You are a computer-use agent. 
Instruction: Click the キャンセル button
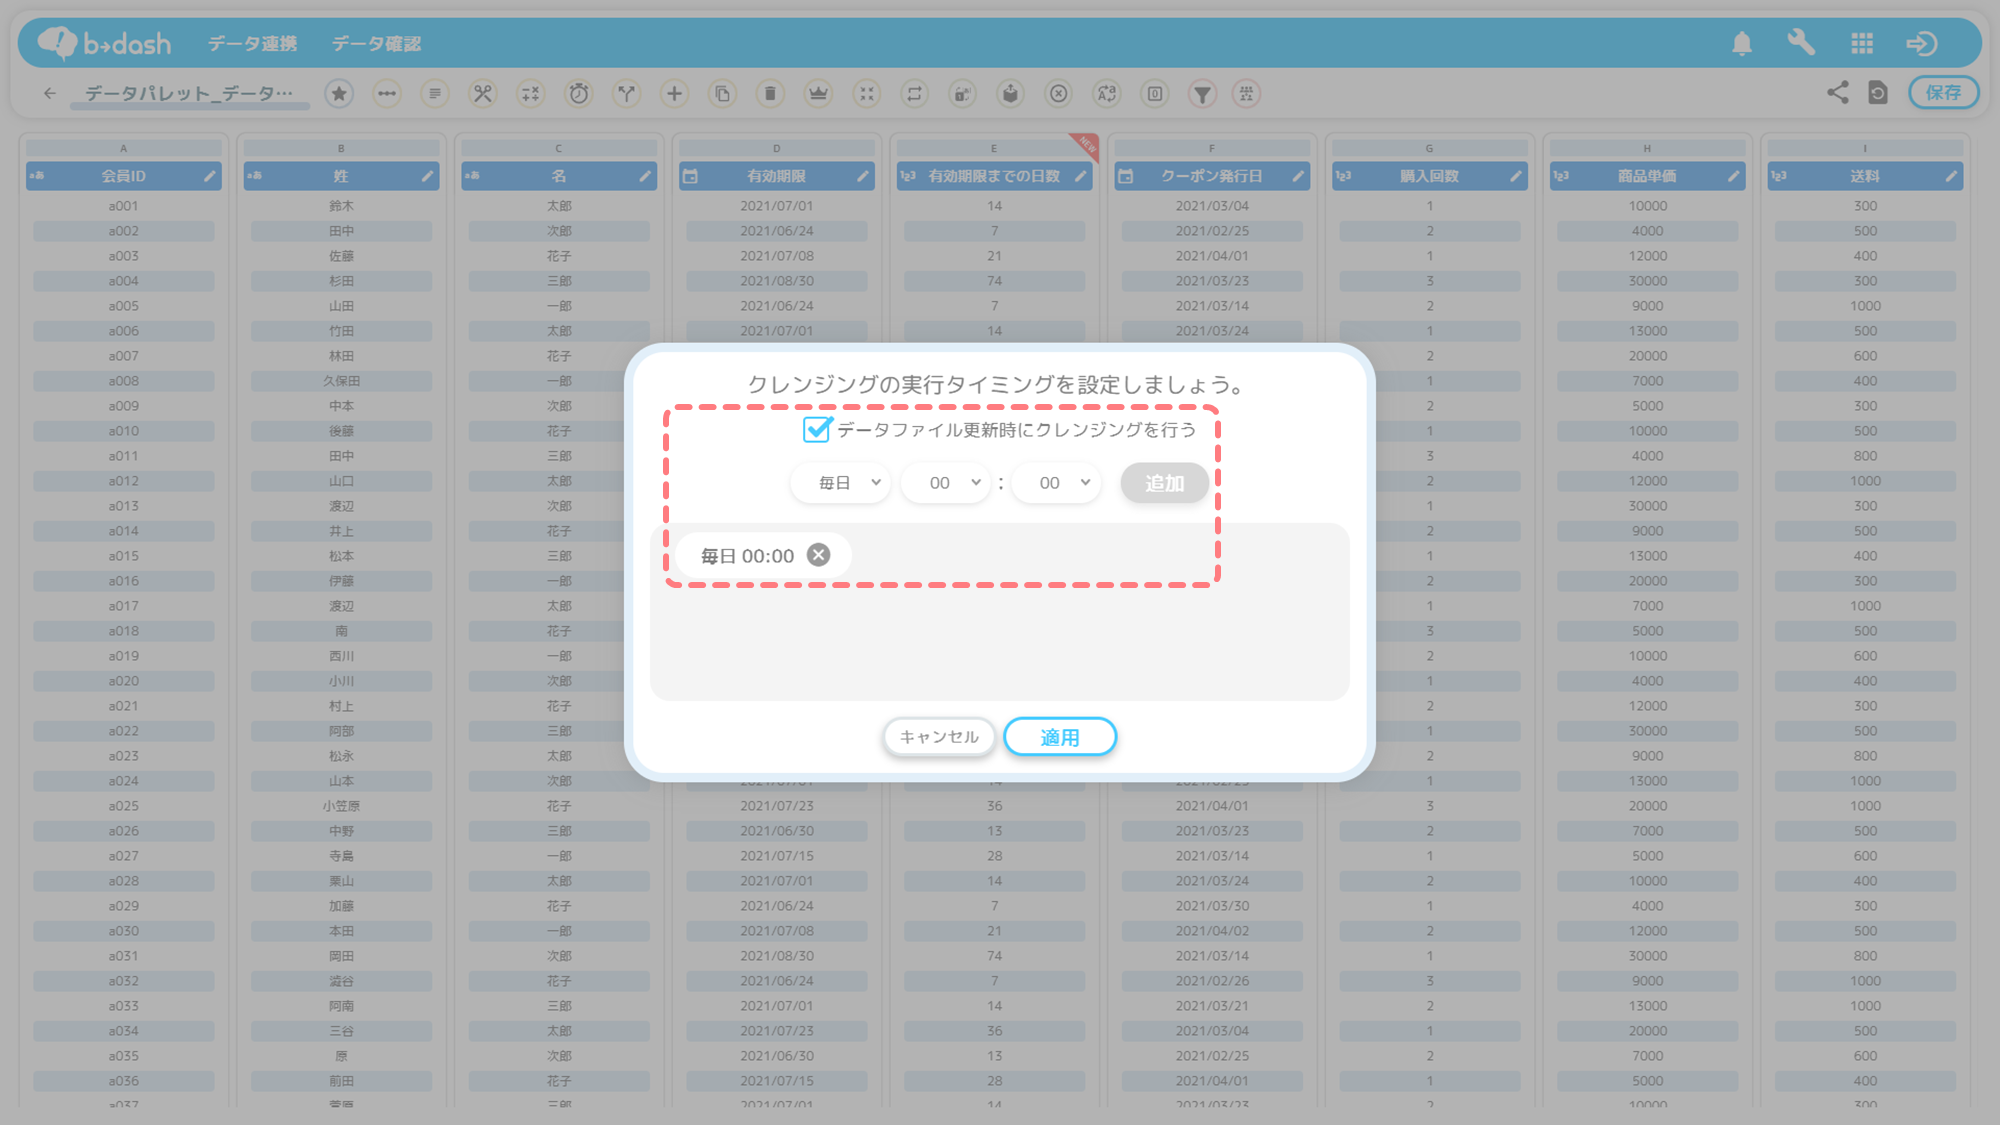[x=939, y=737]
